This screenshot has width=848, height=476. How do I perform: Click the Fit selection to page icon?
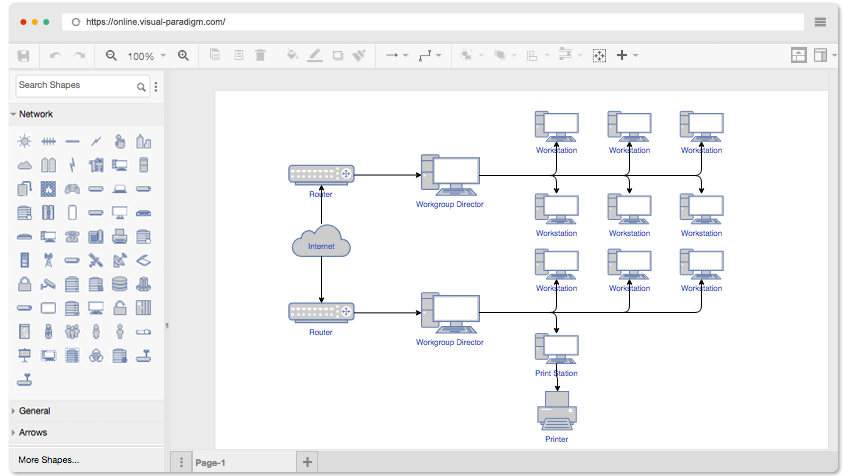pos(599,55)
